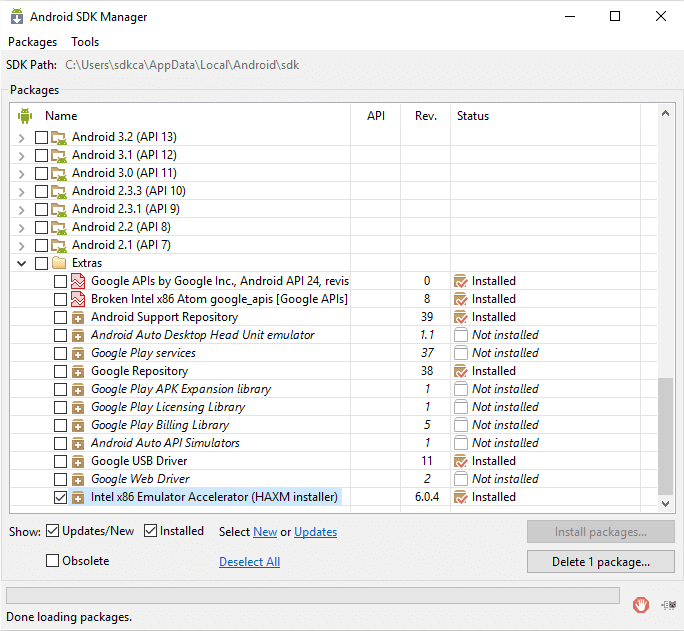Open the Tools menu
Viewport: 684px width, 631px height.
coord(85,42)
